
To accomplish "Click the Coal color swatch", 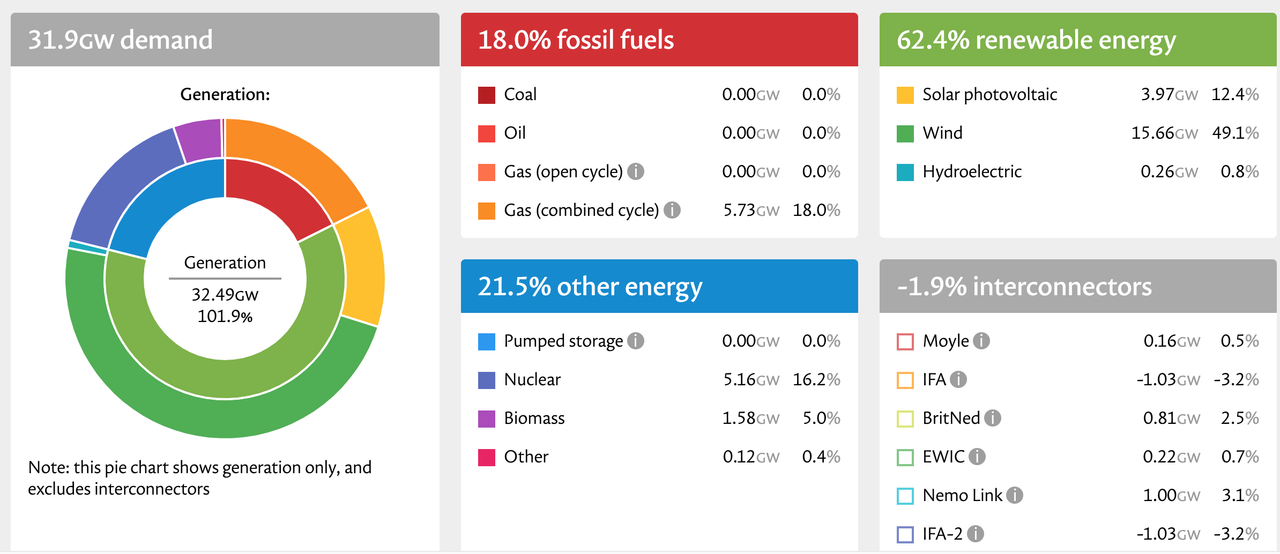I will 487,95.
